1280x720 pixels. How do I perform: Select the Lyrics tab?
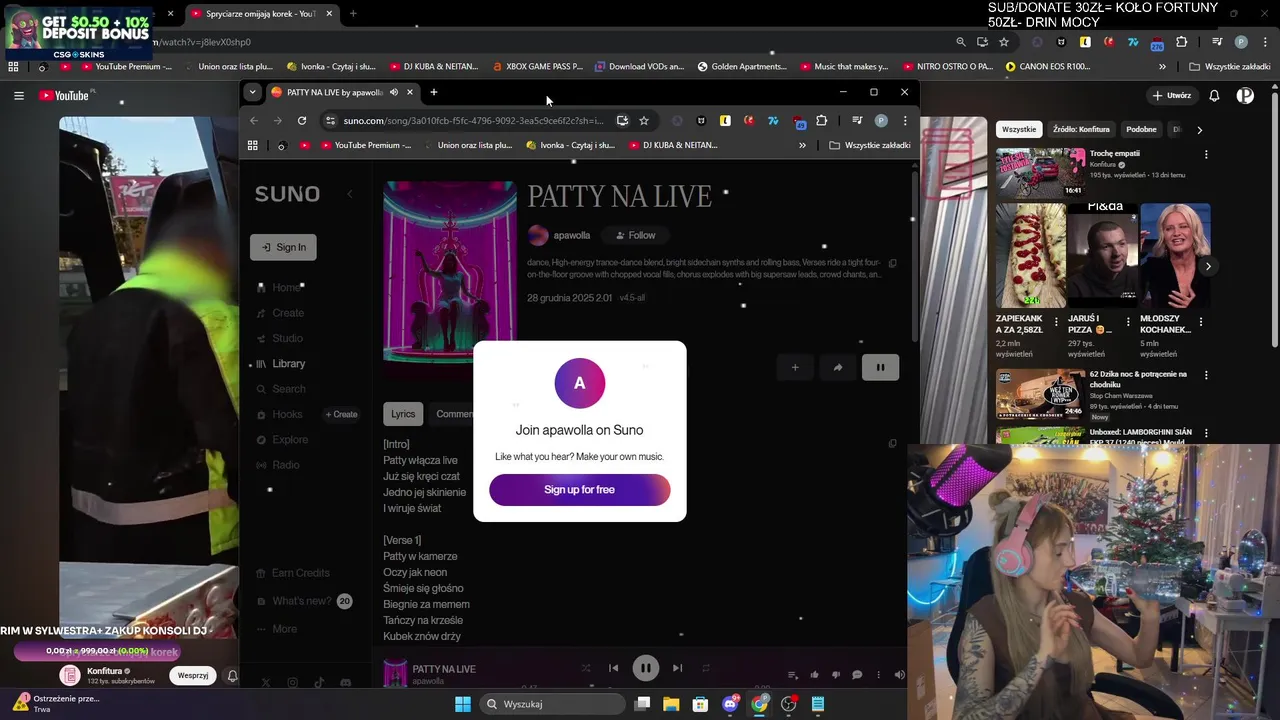tap(403, 414)
